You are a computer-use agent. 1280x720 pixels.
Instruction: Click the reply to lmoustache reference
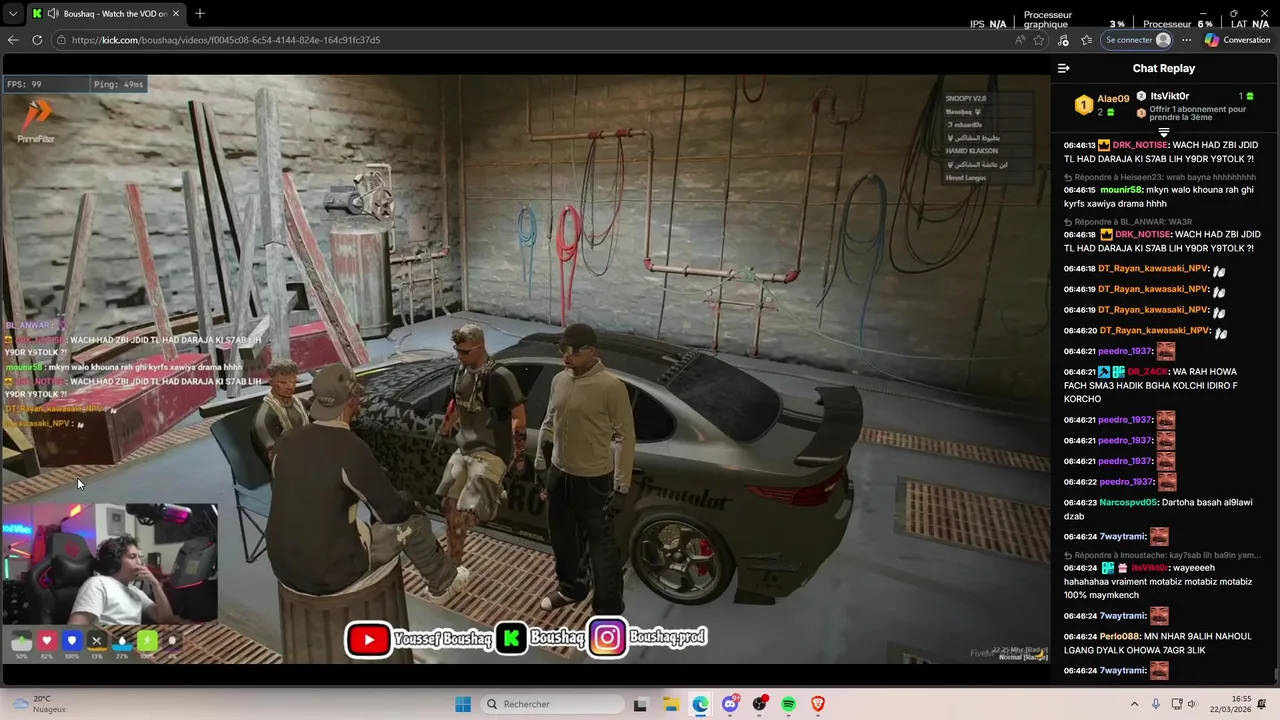1162,555
